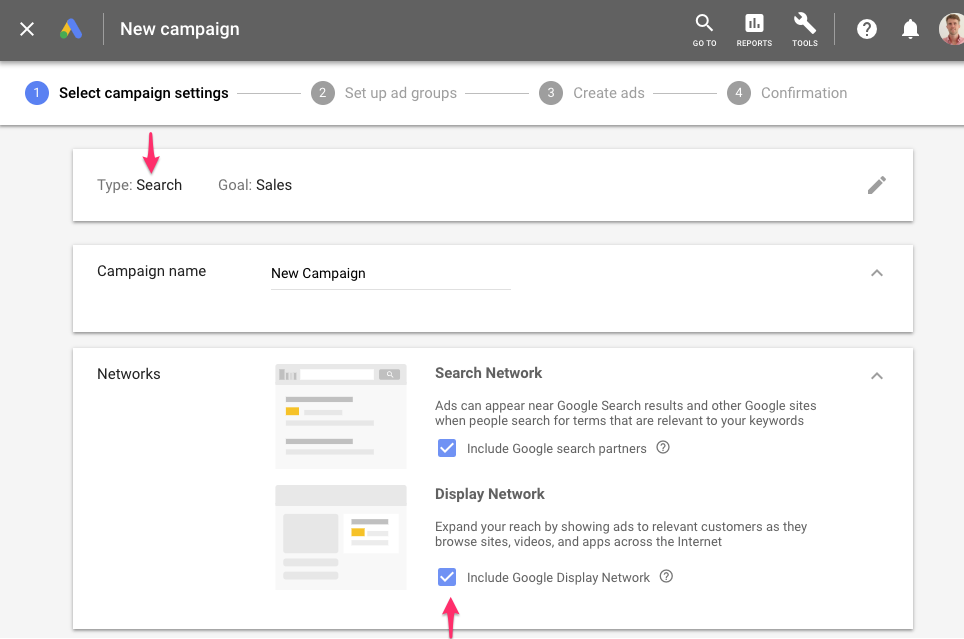Open the notifications bell

click(x=910, y=29)
